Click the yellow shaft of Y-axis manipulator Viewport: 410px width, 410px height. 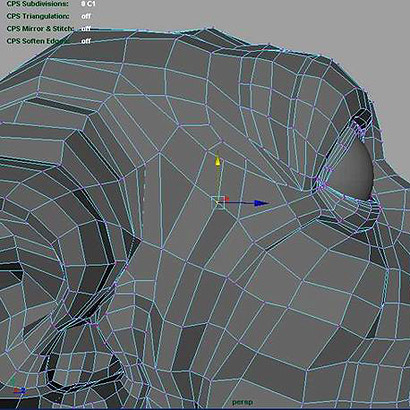click(218, 182)
